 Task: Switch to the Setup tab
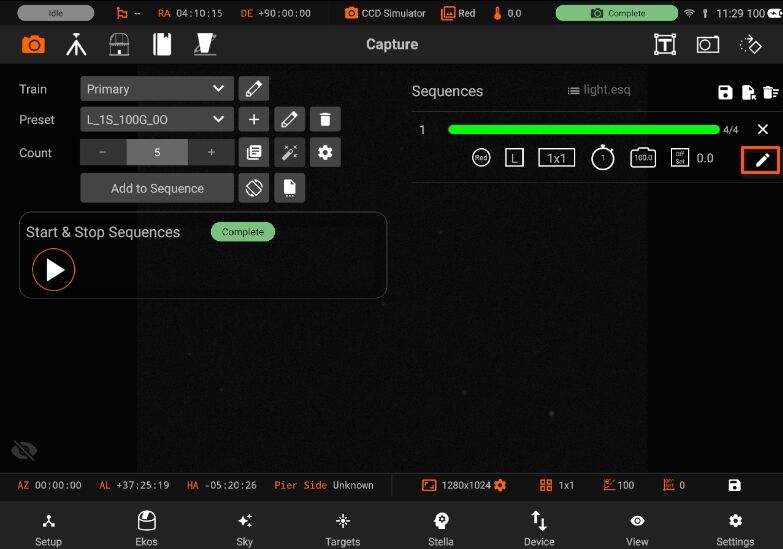pos(48,530)
